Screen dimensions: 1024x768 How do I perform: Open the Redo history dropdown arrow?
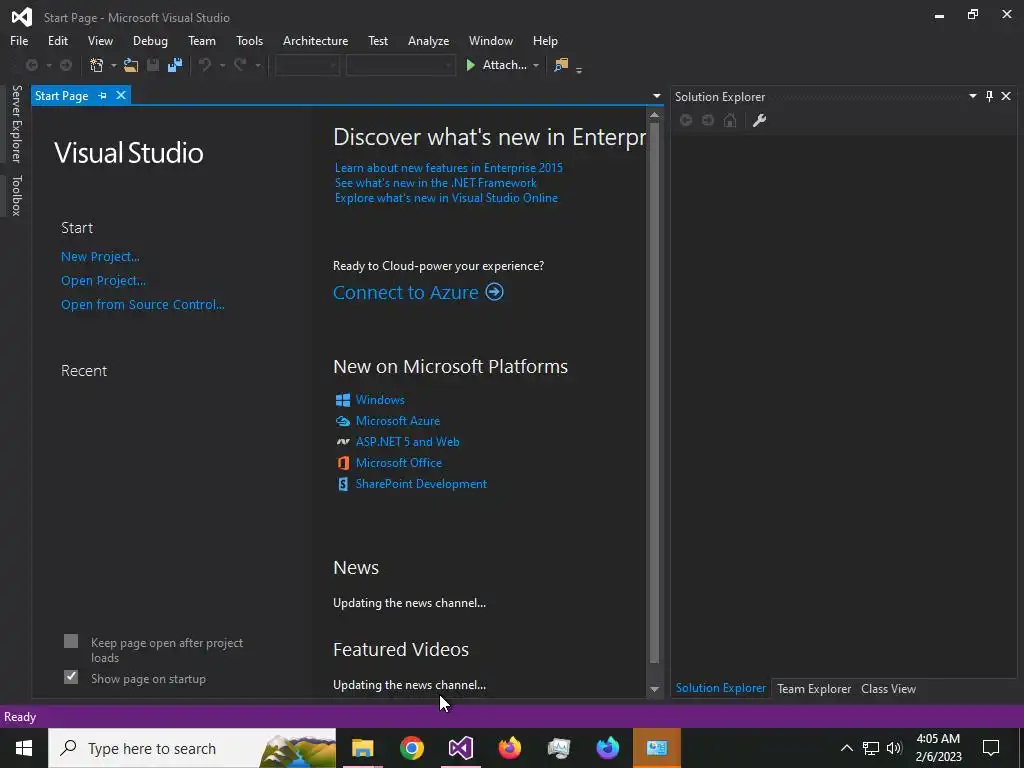click(257, 65)
